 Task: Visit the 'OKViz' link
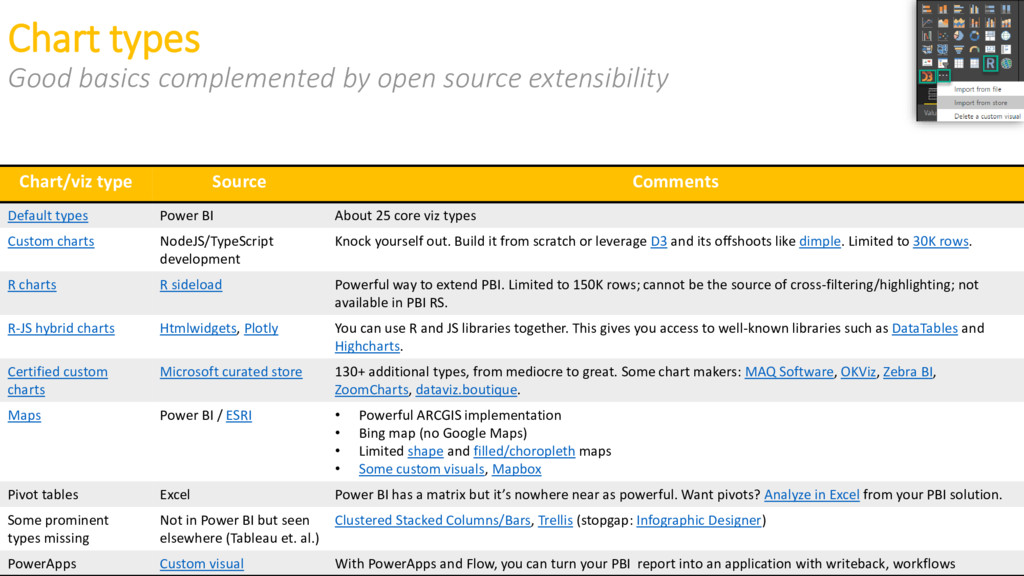point(858,372)
